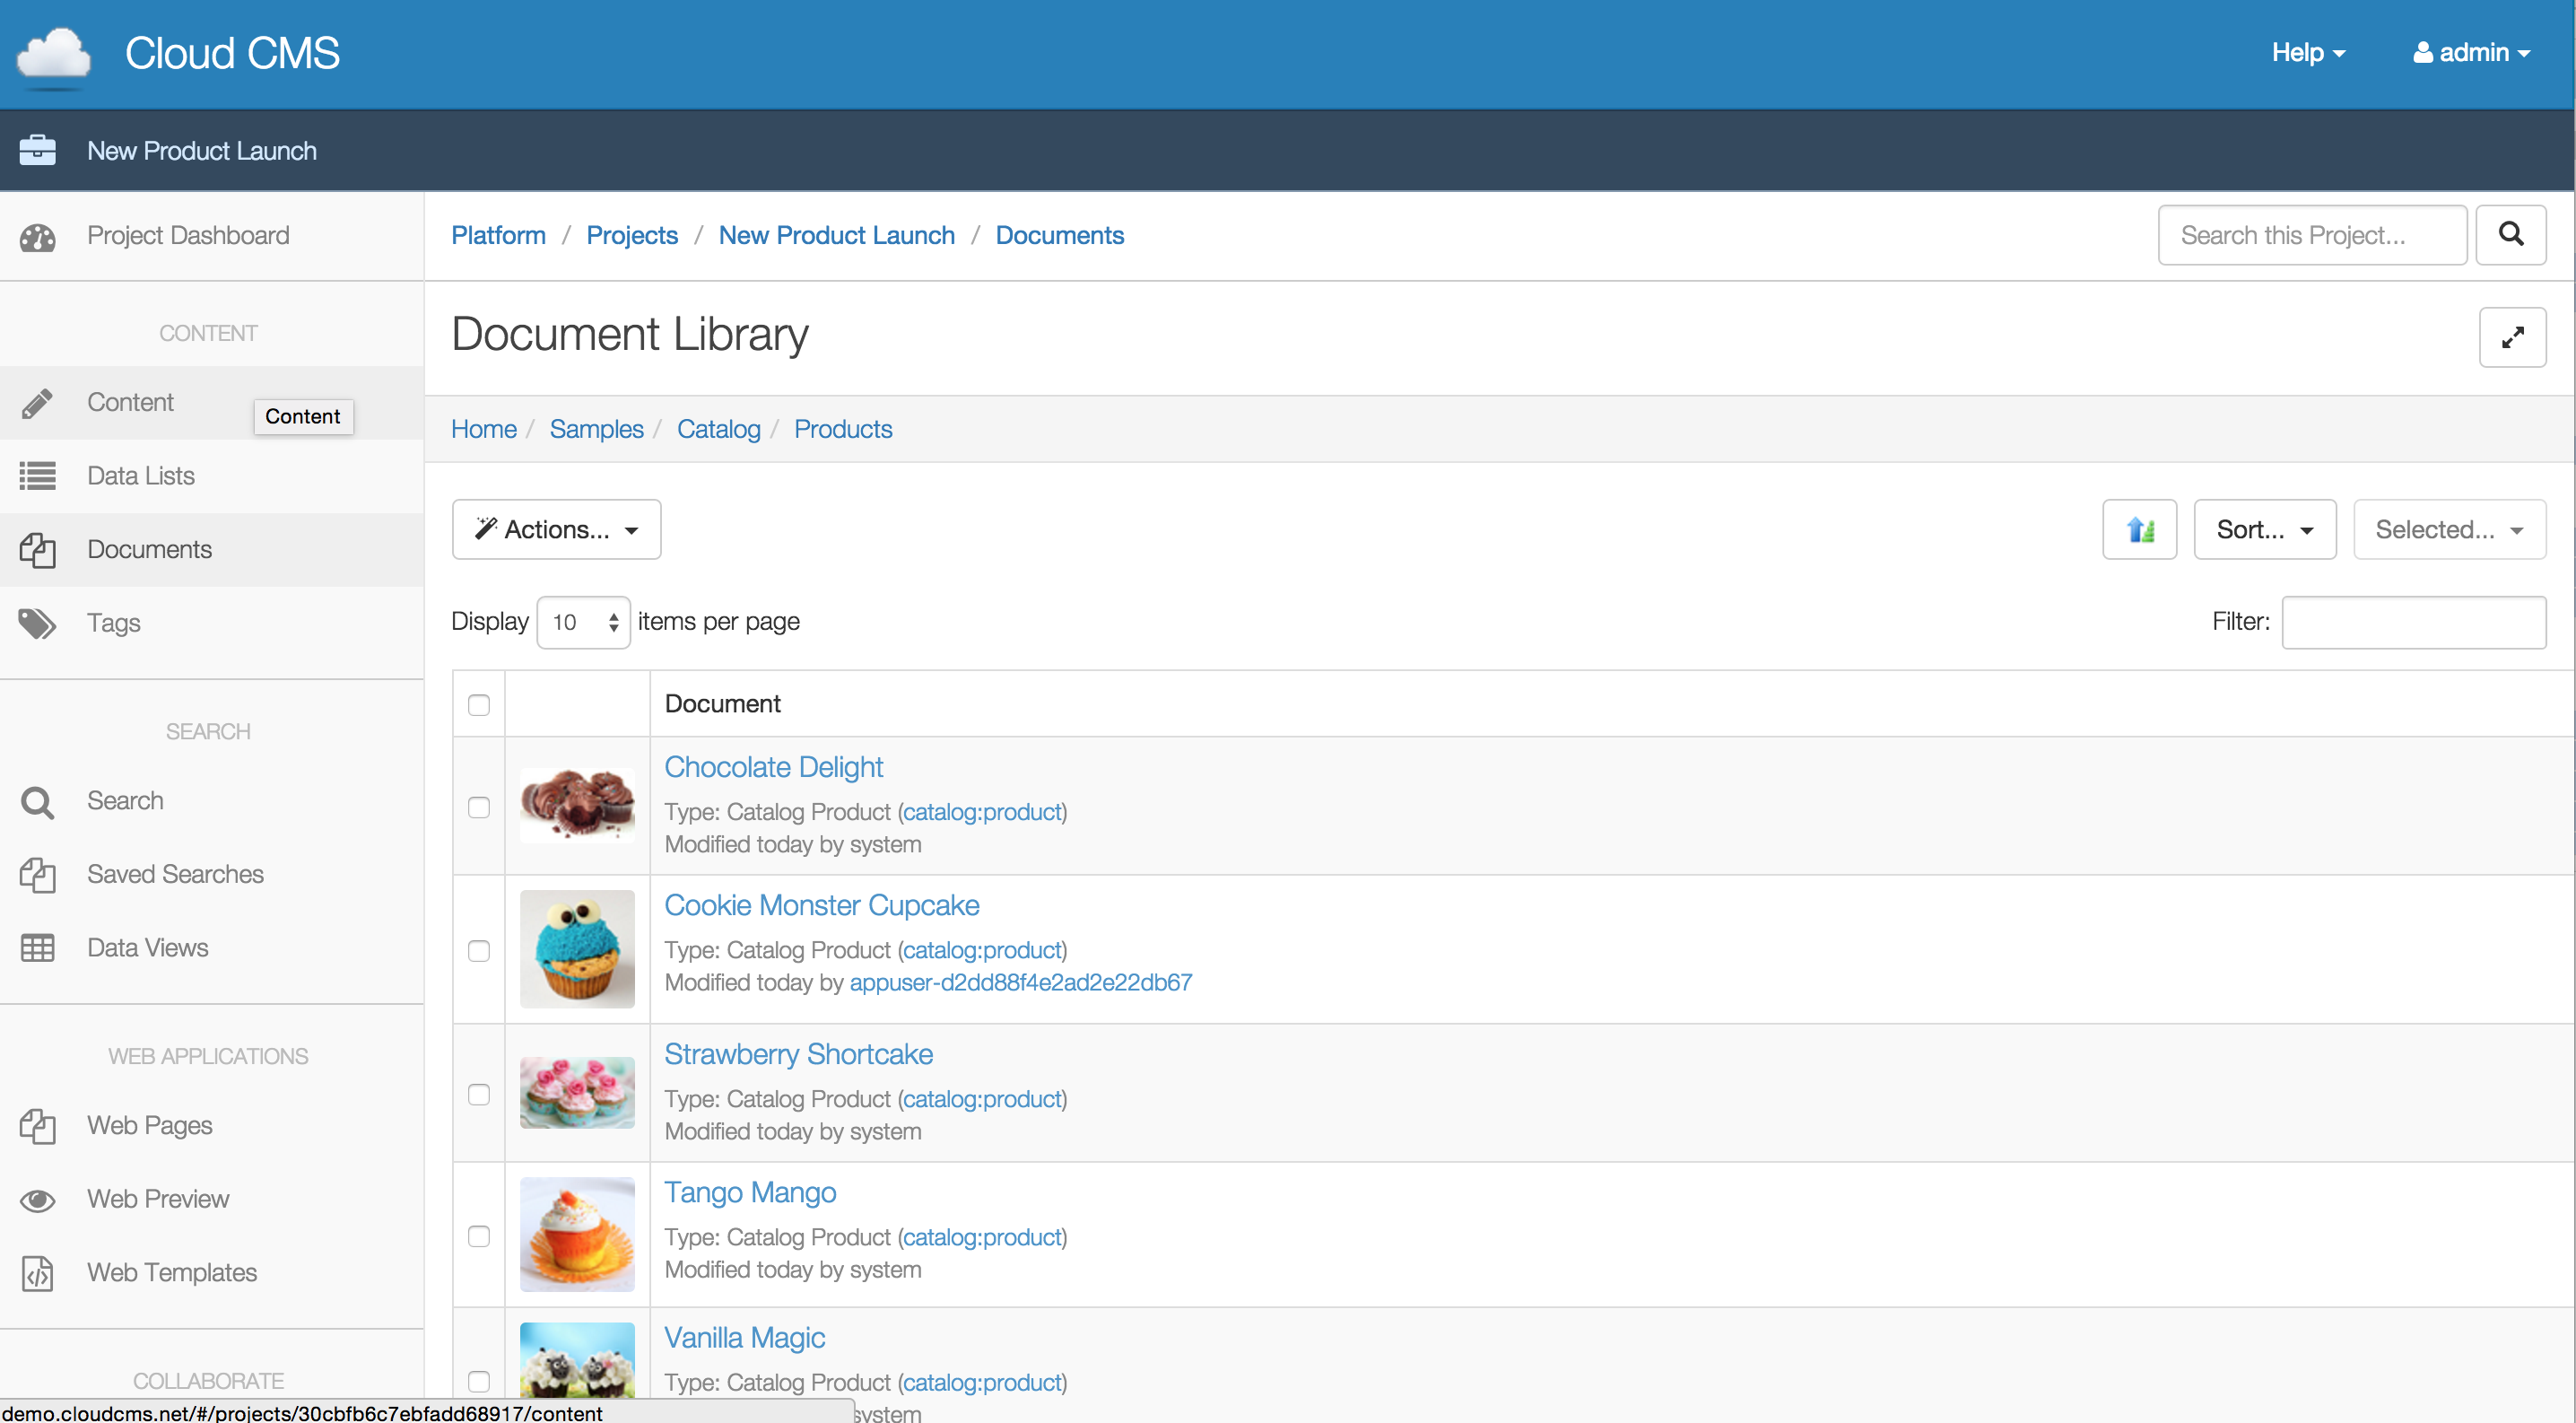Navigate to Products folder path
This screenshot has height=1423, width=2576.
(x=843, y=429)
